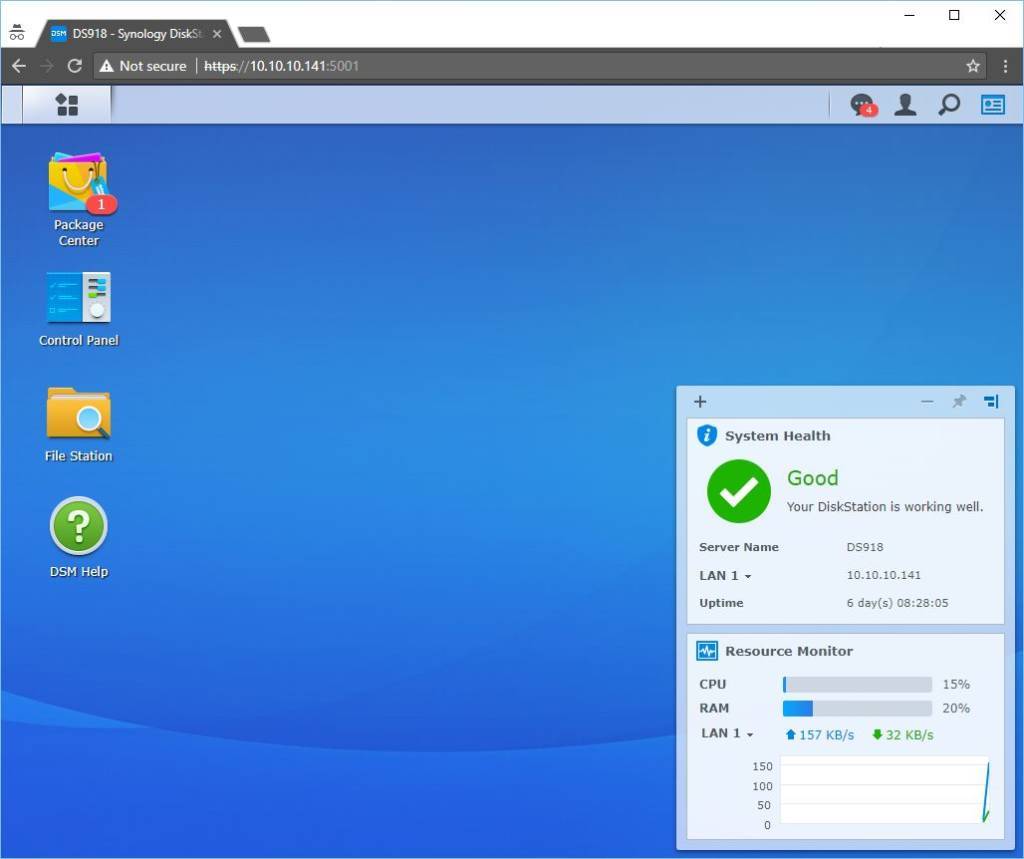1024x859 pixels.
Task: Click the download speed 32 KB/s
Action: click(x=903, y=735)
